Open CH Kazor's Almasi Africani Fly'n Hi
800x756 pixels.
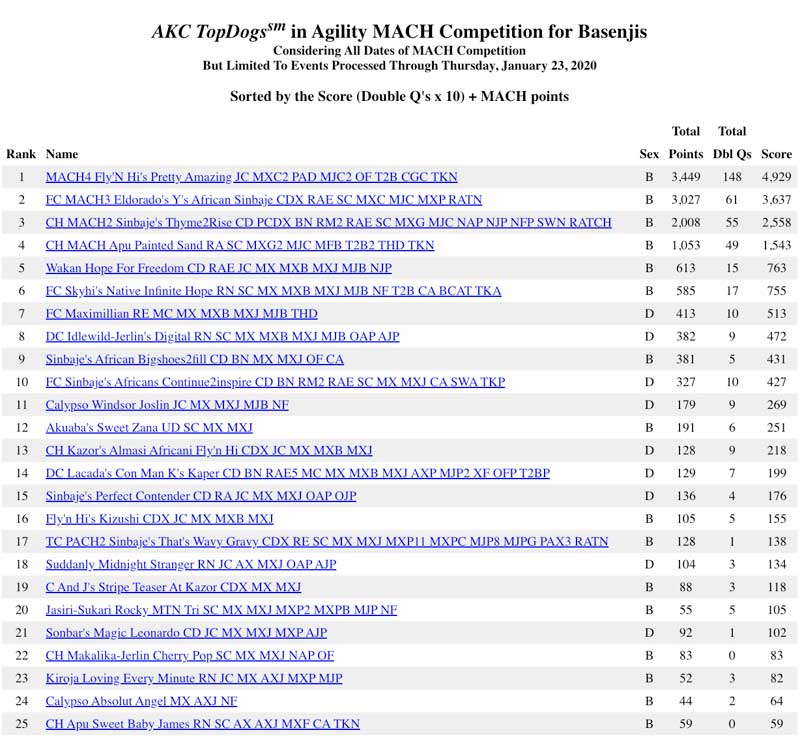pyautogui.click(x=209, y=451)
